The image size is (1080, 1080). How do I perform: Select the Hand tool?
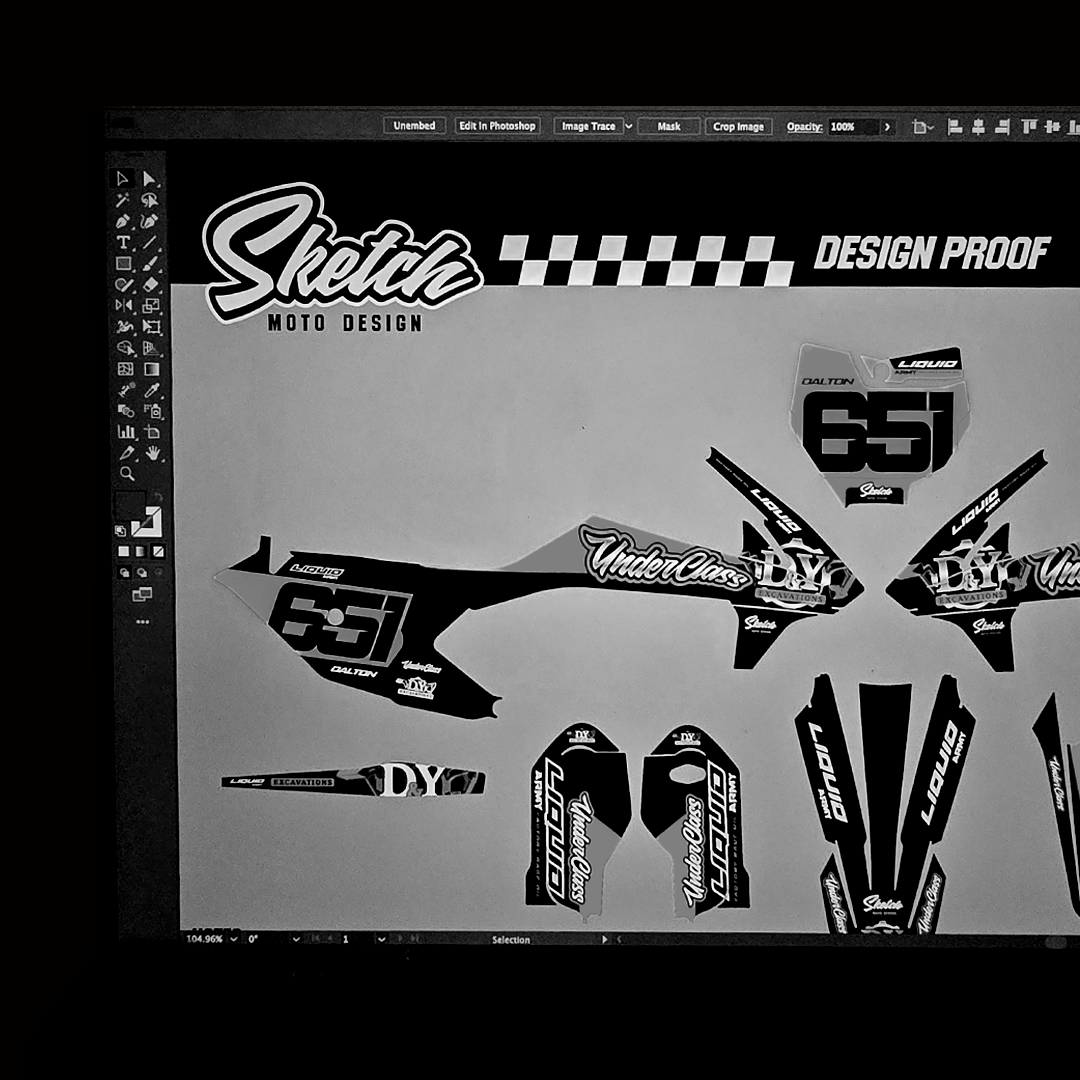pos(153,453)
